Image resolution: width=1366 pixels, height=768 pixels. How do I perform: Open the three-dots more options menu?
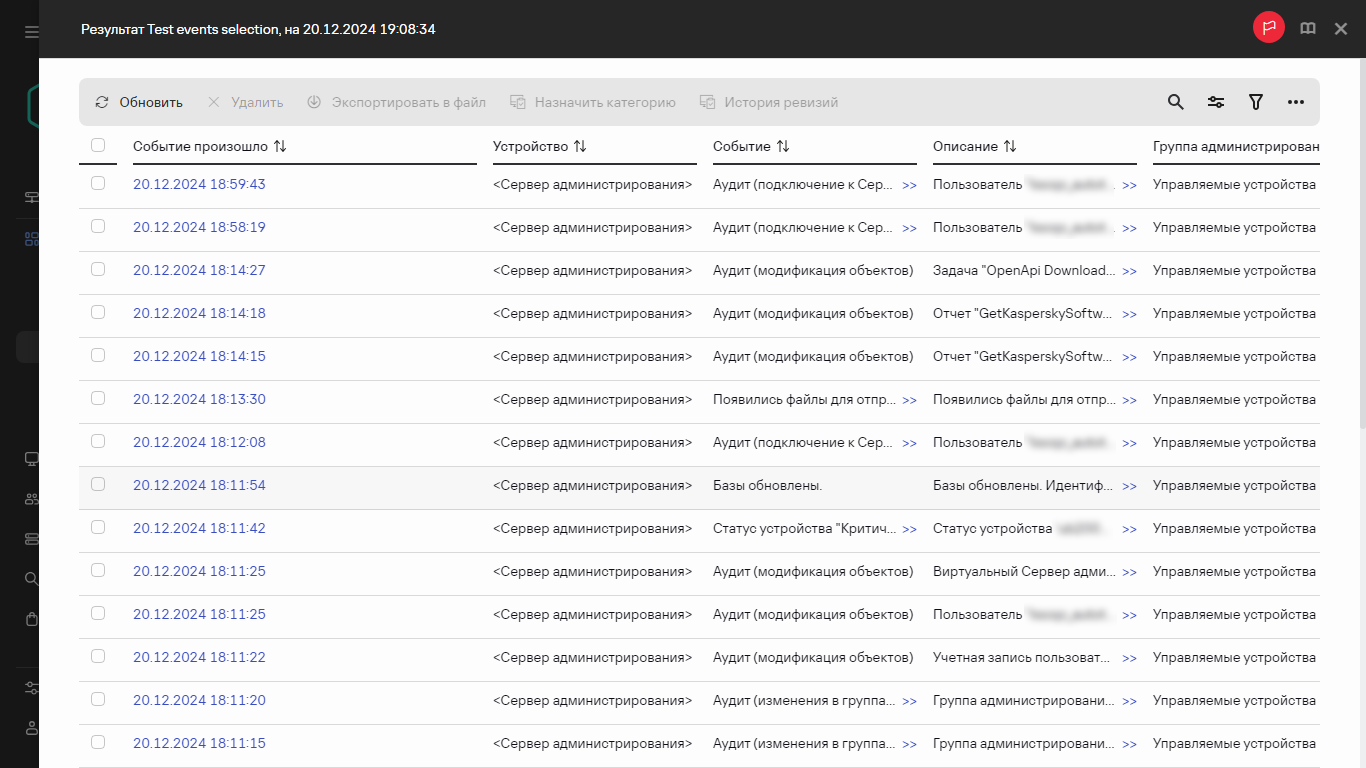1296,102
